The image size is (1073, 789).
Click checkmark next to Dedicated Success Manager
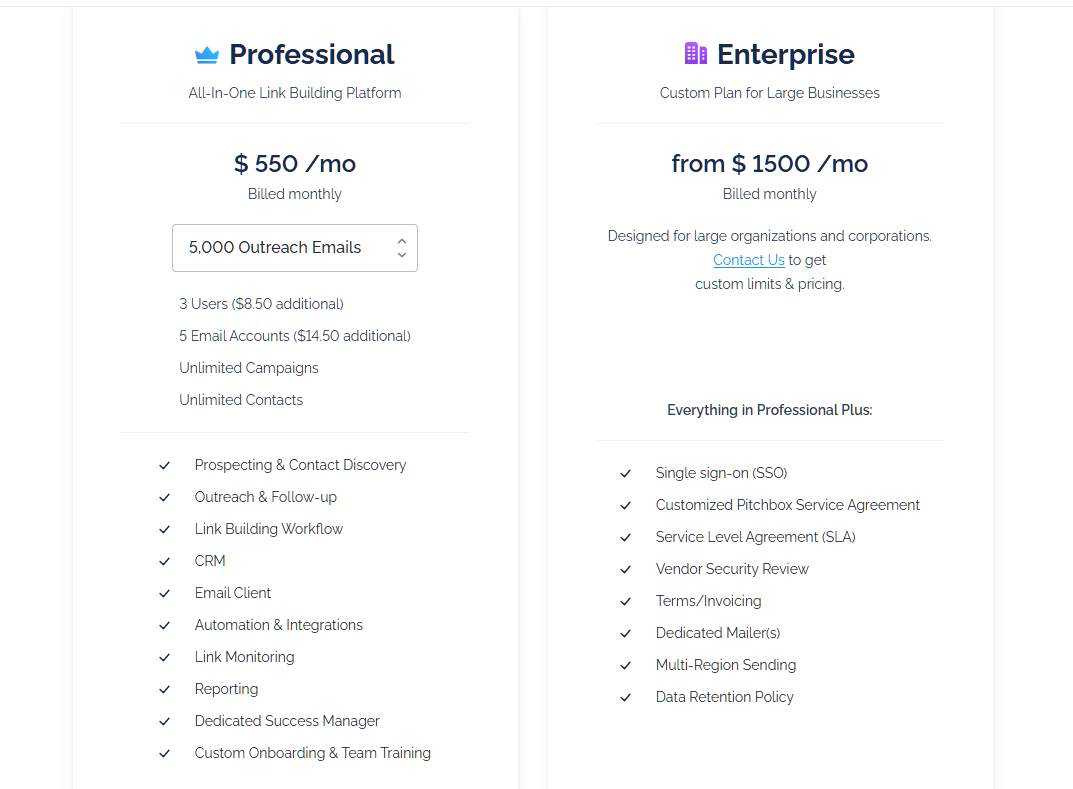coord(164,721)
